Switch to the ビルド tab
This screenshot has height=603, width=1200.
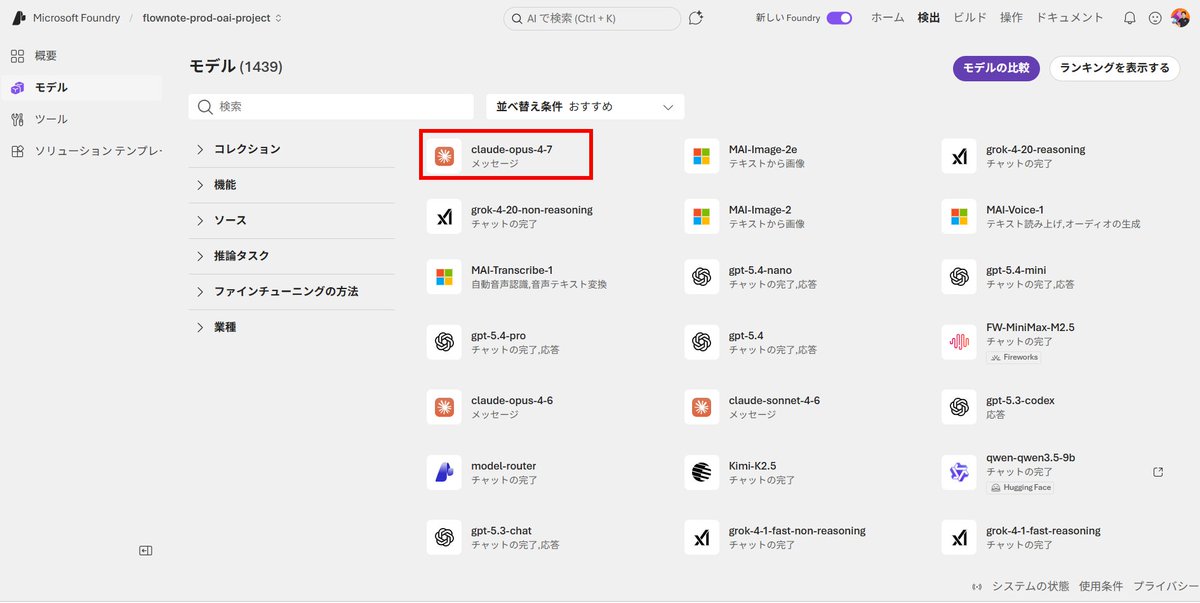970,18
